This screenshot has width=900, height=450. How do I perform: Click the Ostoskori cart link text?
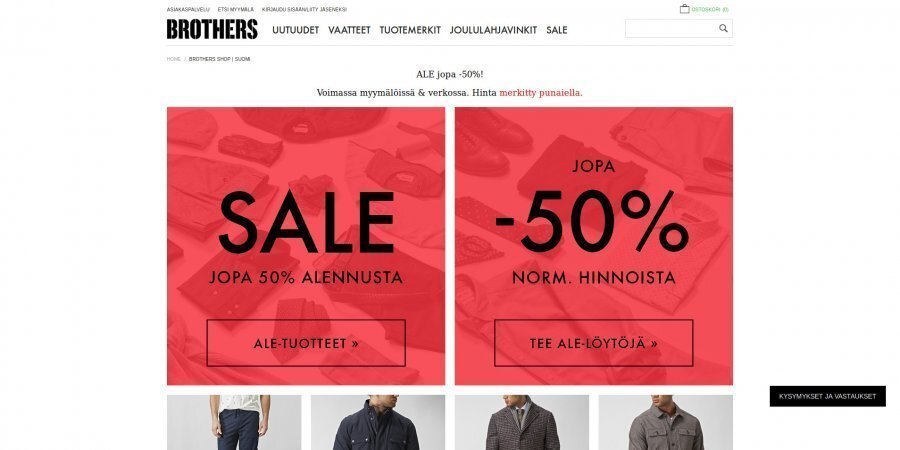709,10
